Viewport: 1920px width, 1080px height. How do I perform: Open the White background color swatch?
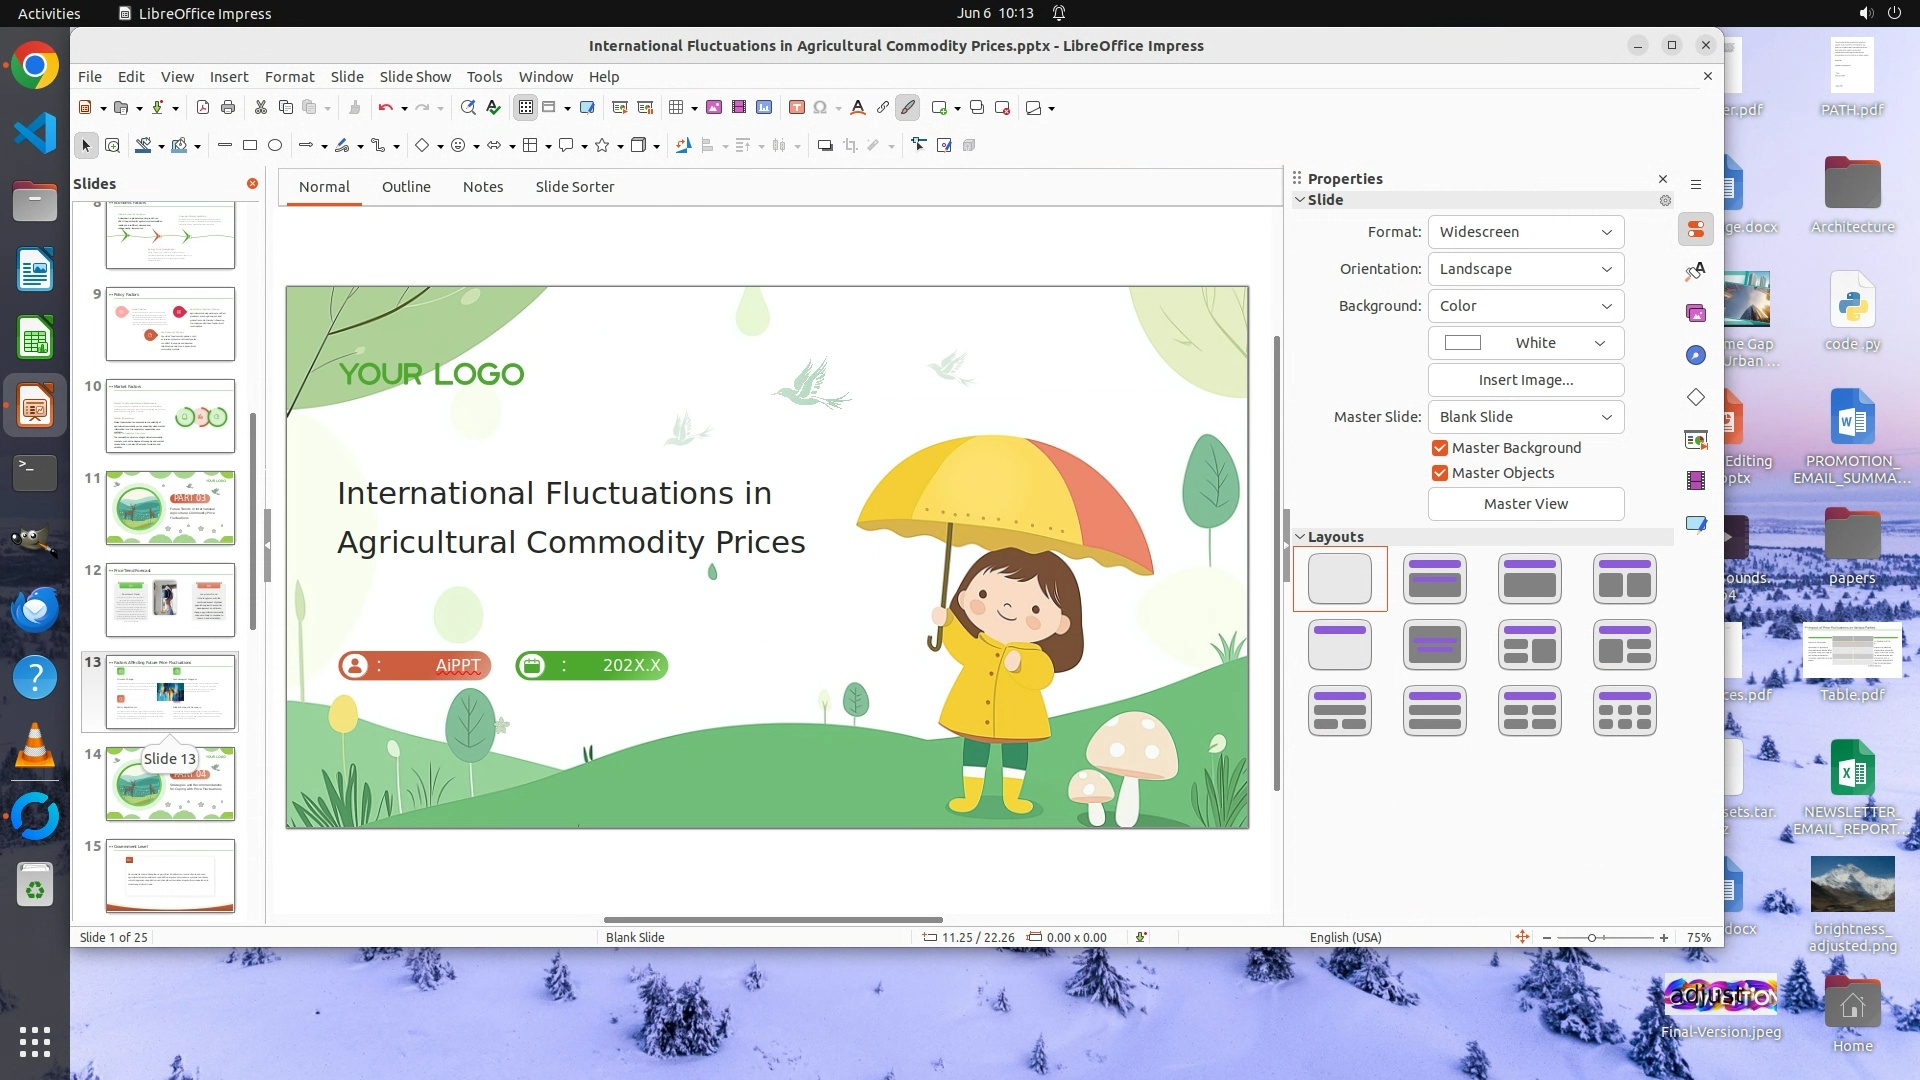(1525, 343)
